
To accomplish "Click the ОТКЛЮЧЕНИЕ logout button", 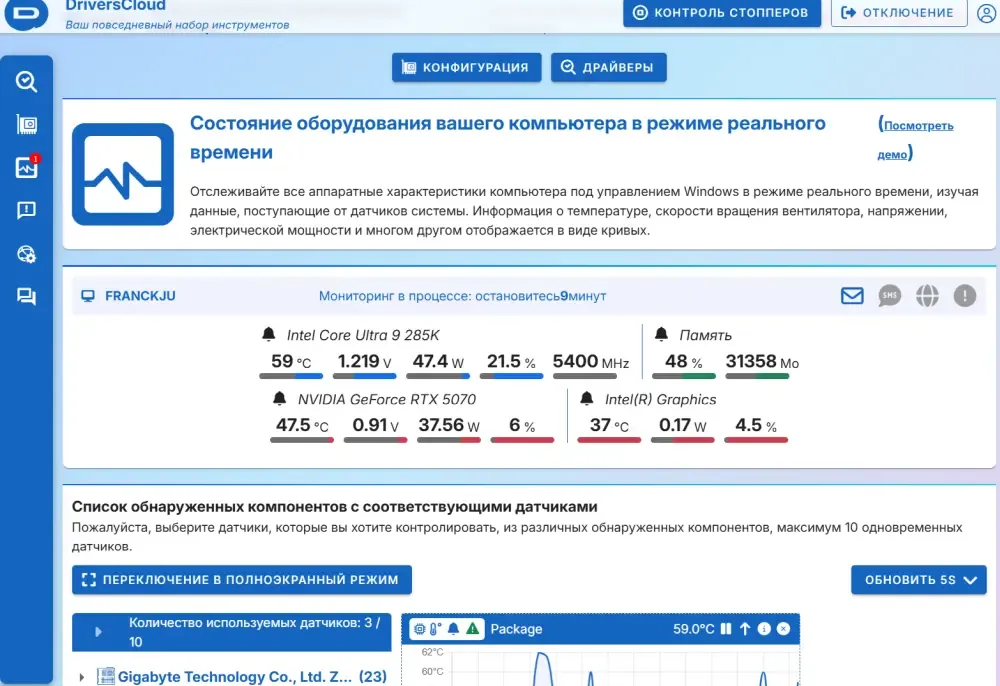I will click(x=899, y=13).
